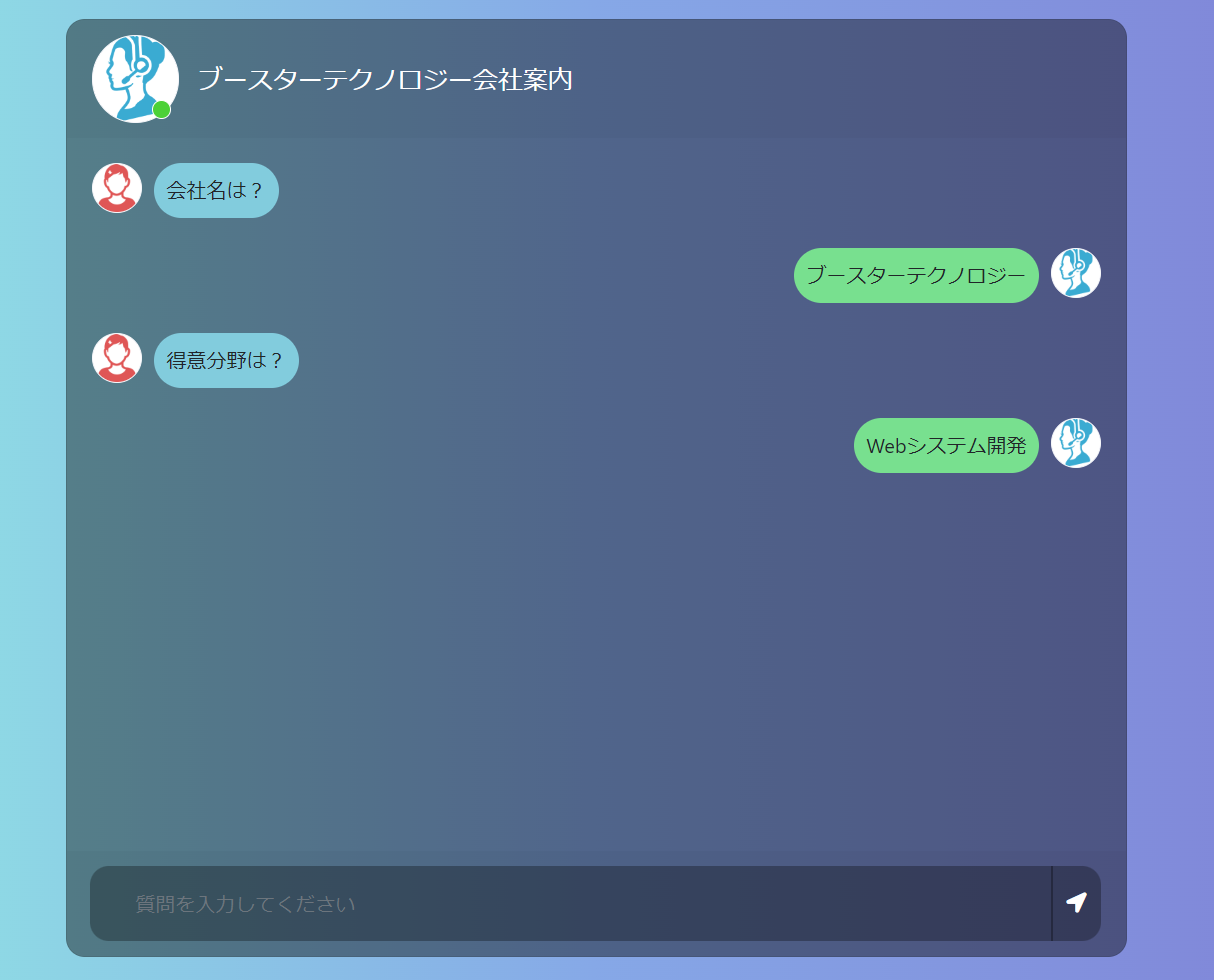Image resolution: width=1214 pixels, height=980 pixels.
Task: Click the green ブースターテクノロジー reply bubble
Action: tap(916, 275)
